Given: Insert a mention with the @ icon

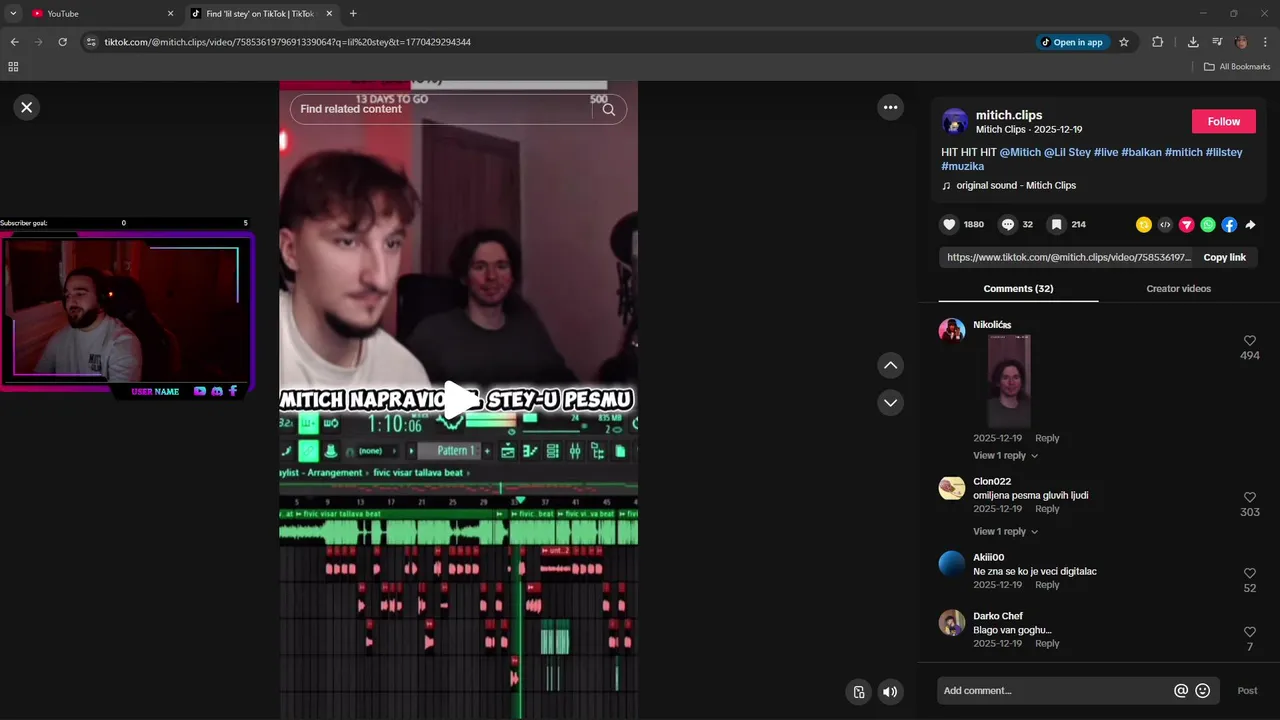Looking at the screenshot, I should [1181, 691].
